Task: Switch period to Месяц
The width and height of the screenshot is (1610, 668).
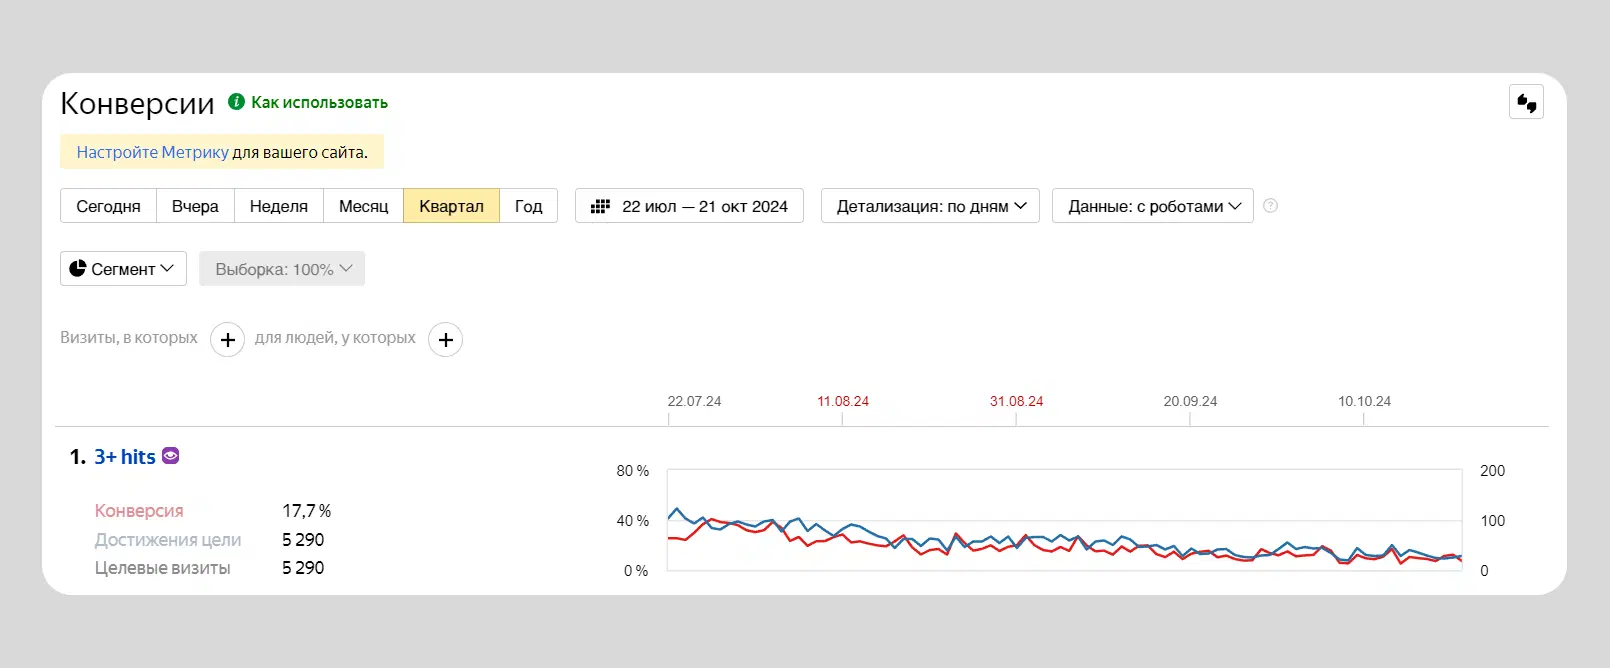Action: coord(363,206)
